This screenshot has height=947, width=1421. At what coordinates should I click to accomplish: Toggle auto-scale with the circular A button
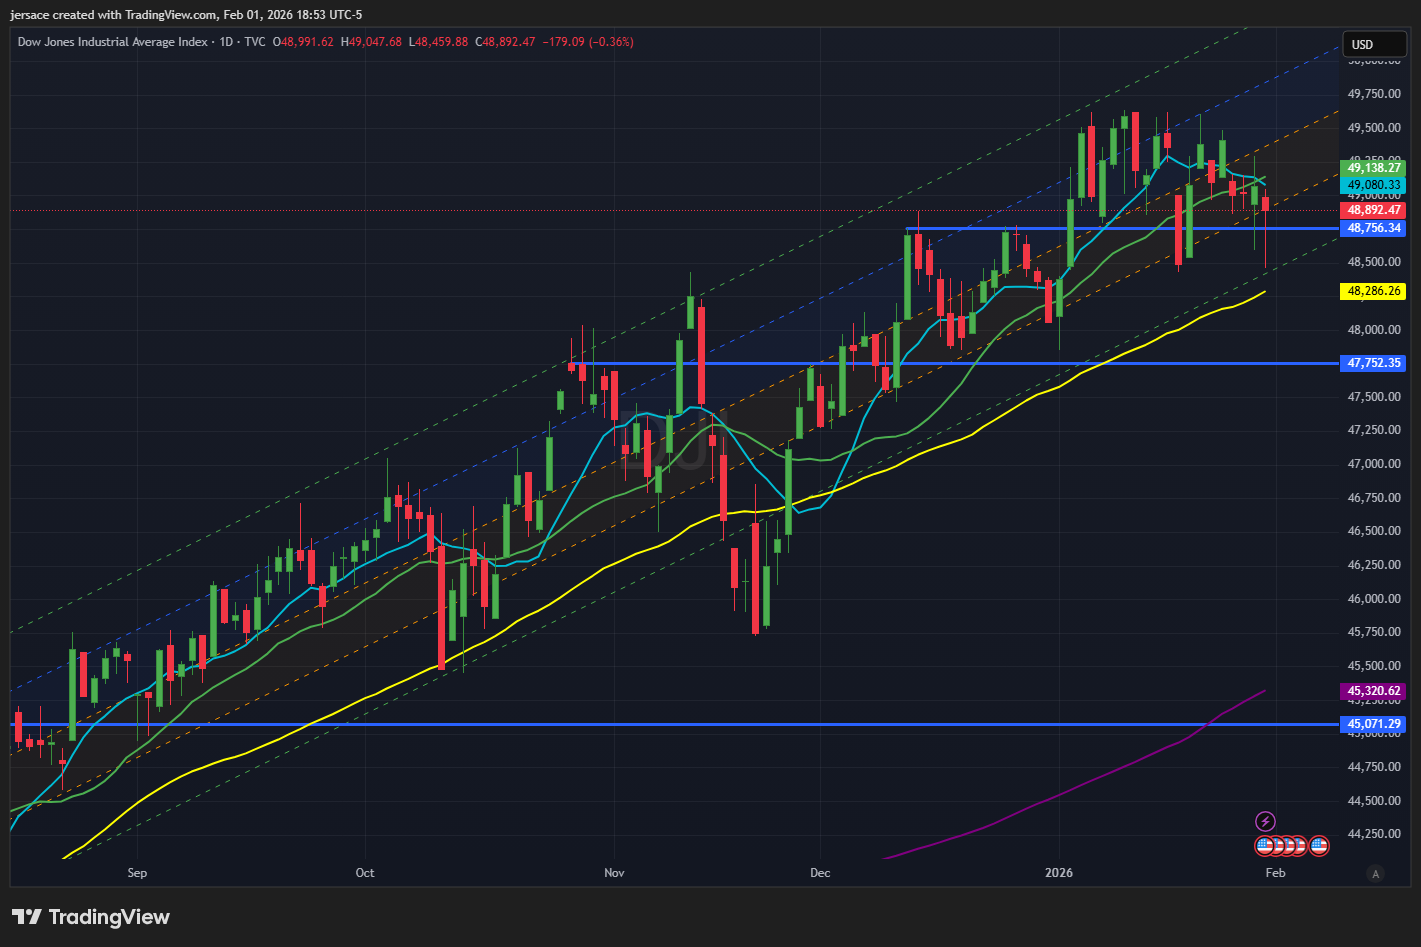point(1375,874)
